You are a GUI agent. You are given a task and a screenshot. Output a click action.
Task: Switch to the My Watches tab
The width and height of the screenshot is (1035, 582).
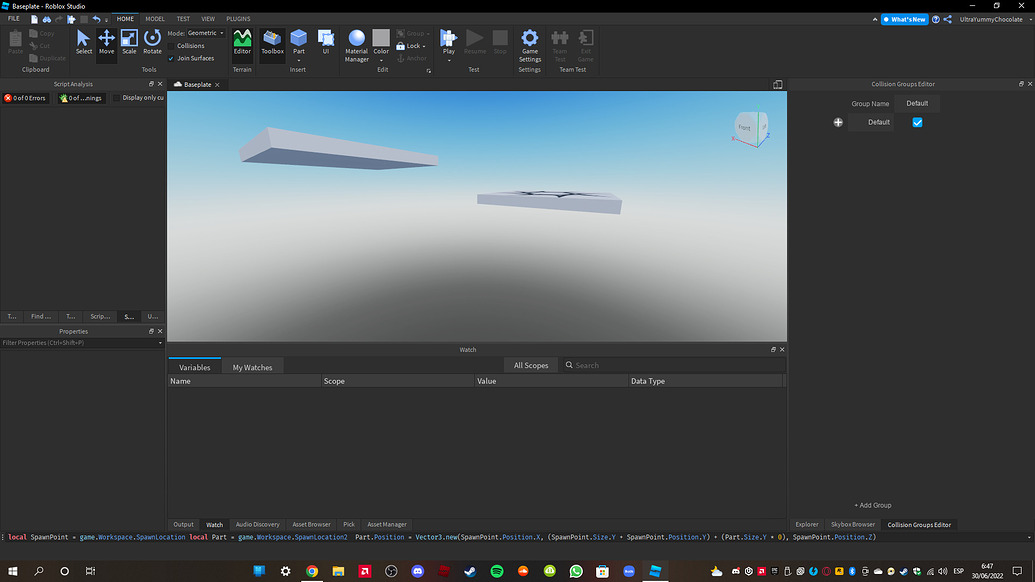click(x=252, y=367)
